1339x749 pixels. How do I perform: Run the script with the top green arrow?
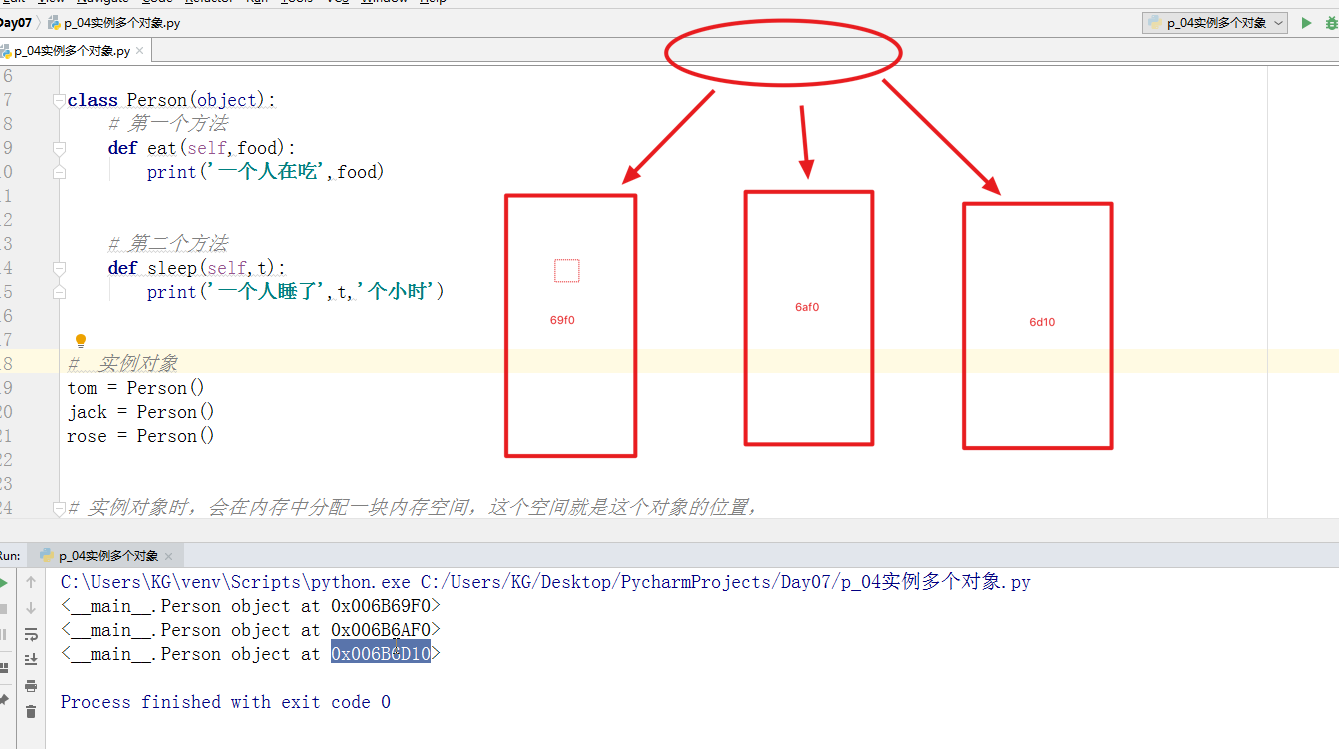point(1306,23)
